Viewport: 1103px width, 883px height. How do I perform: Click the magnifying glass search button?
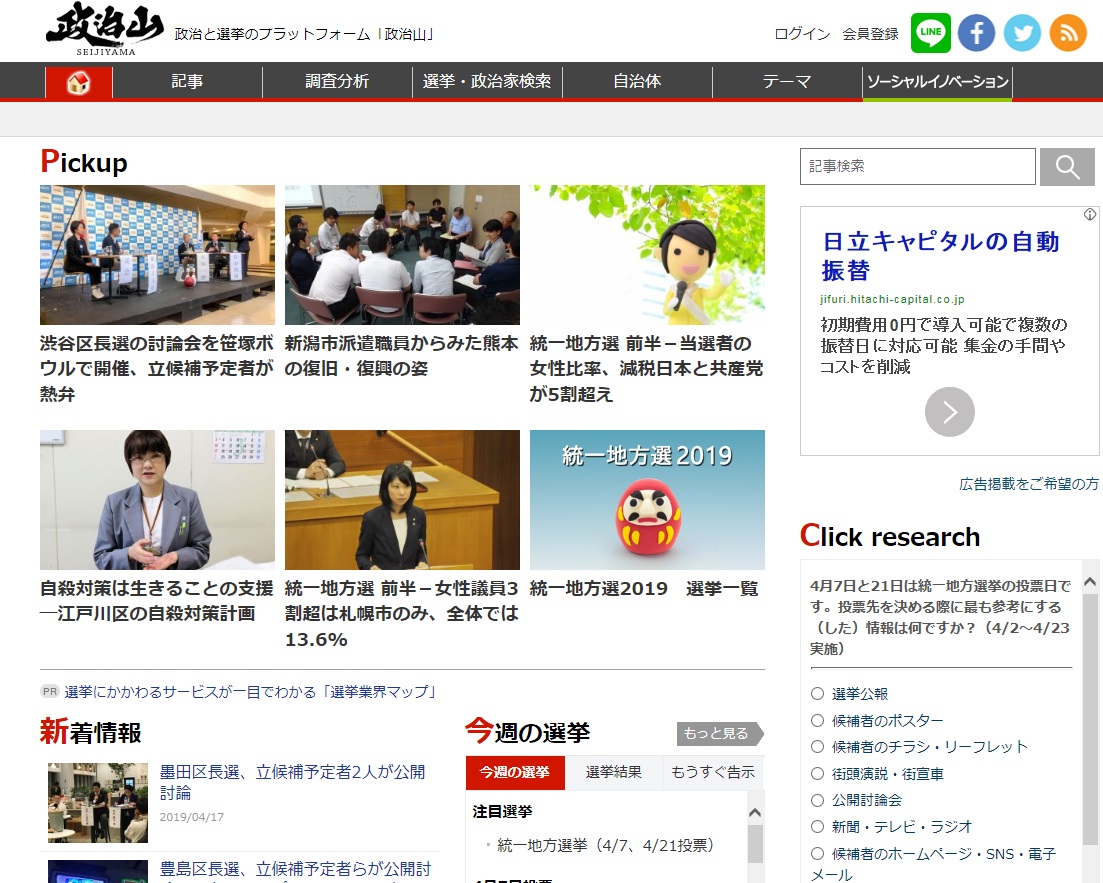[x=1067, y=167]
